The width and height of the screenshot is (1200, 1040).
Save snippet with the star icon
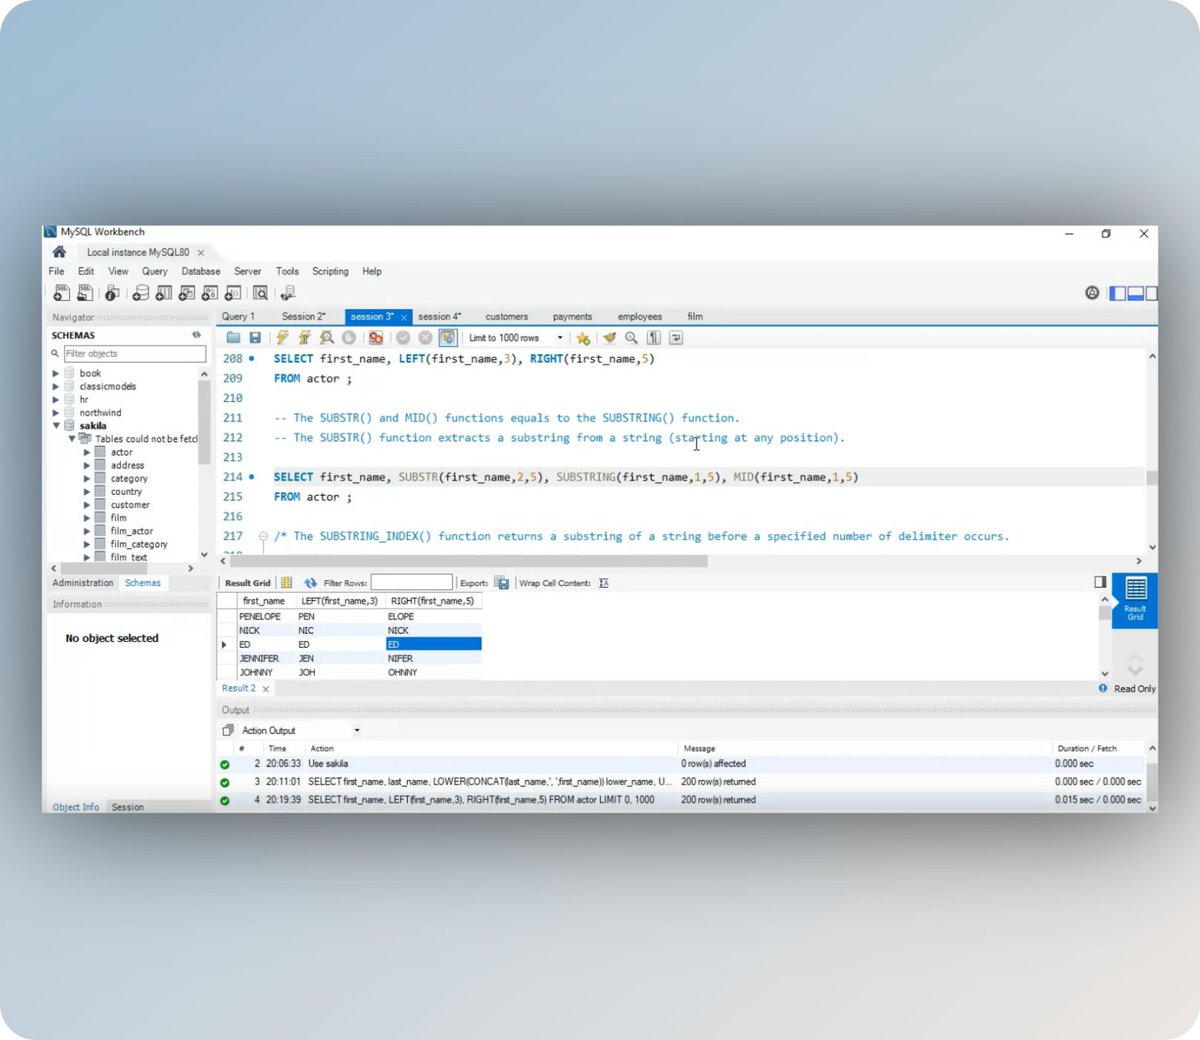click(583, 338)
